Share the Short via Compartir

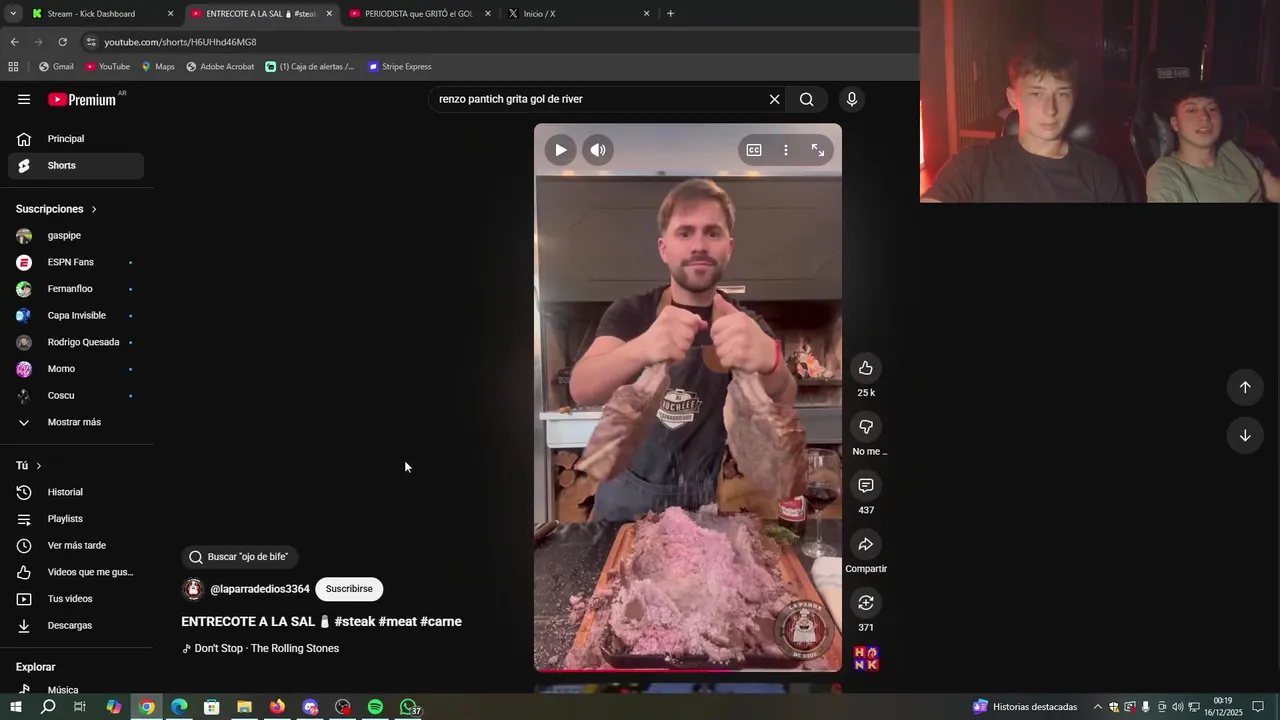click(866, 544)
